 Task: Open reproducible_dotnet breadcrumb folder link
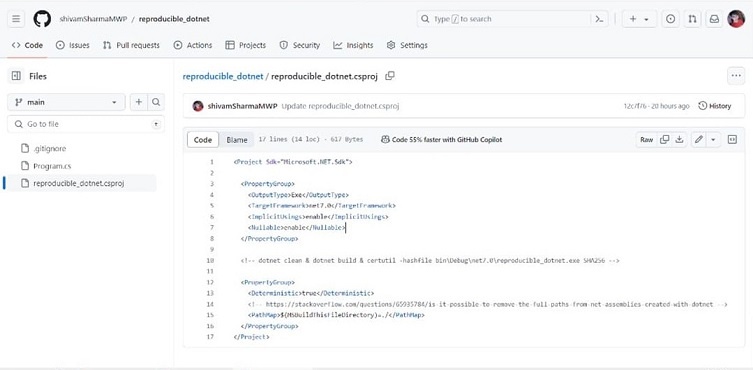223,76
